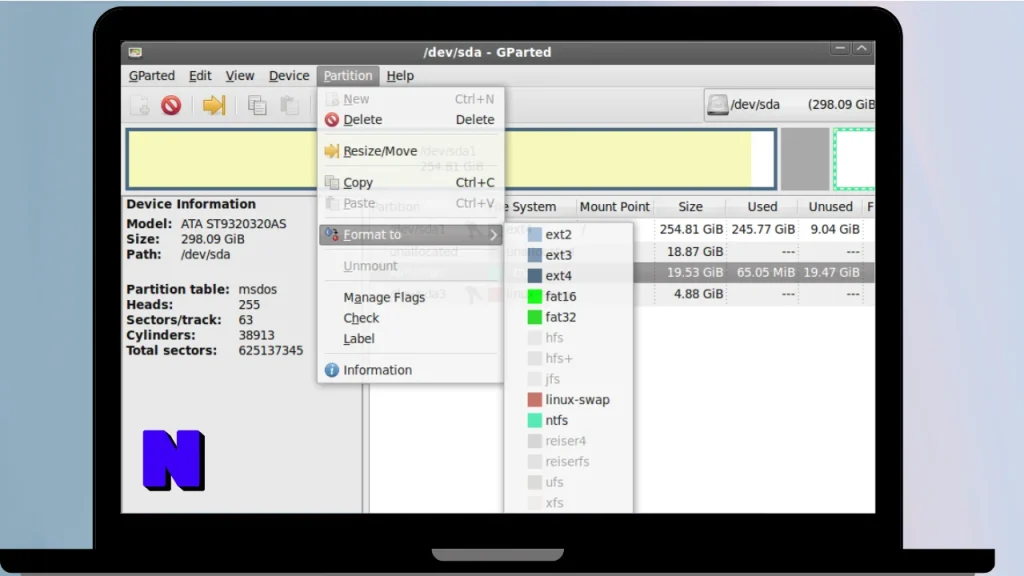Click the resize/move arrow toolbar icon

tap(214, 105)
